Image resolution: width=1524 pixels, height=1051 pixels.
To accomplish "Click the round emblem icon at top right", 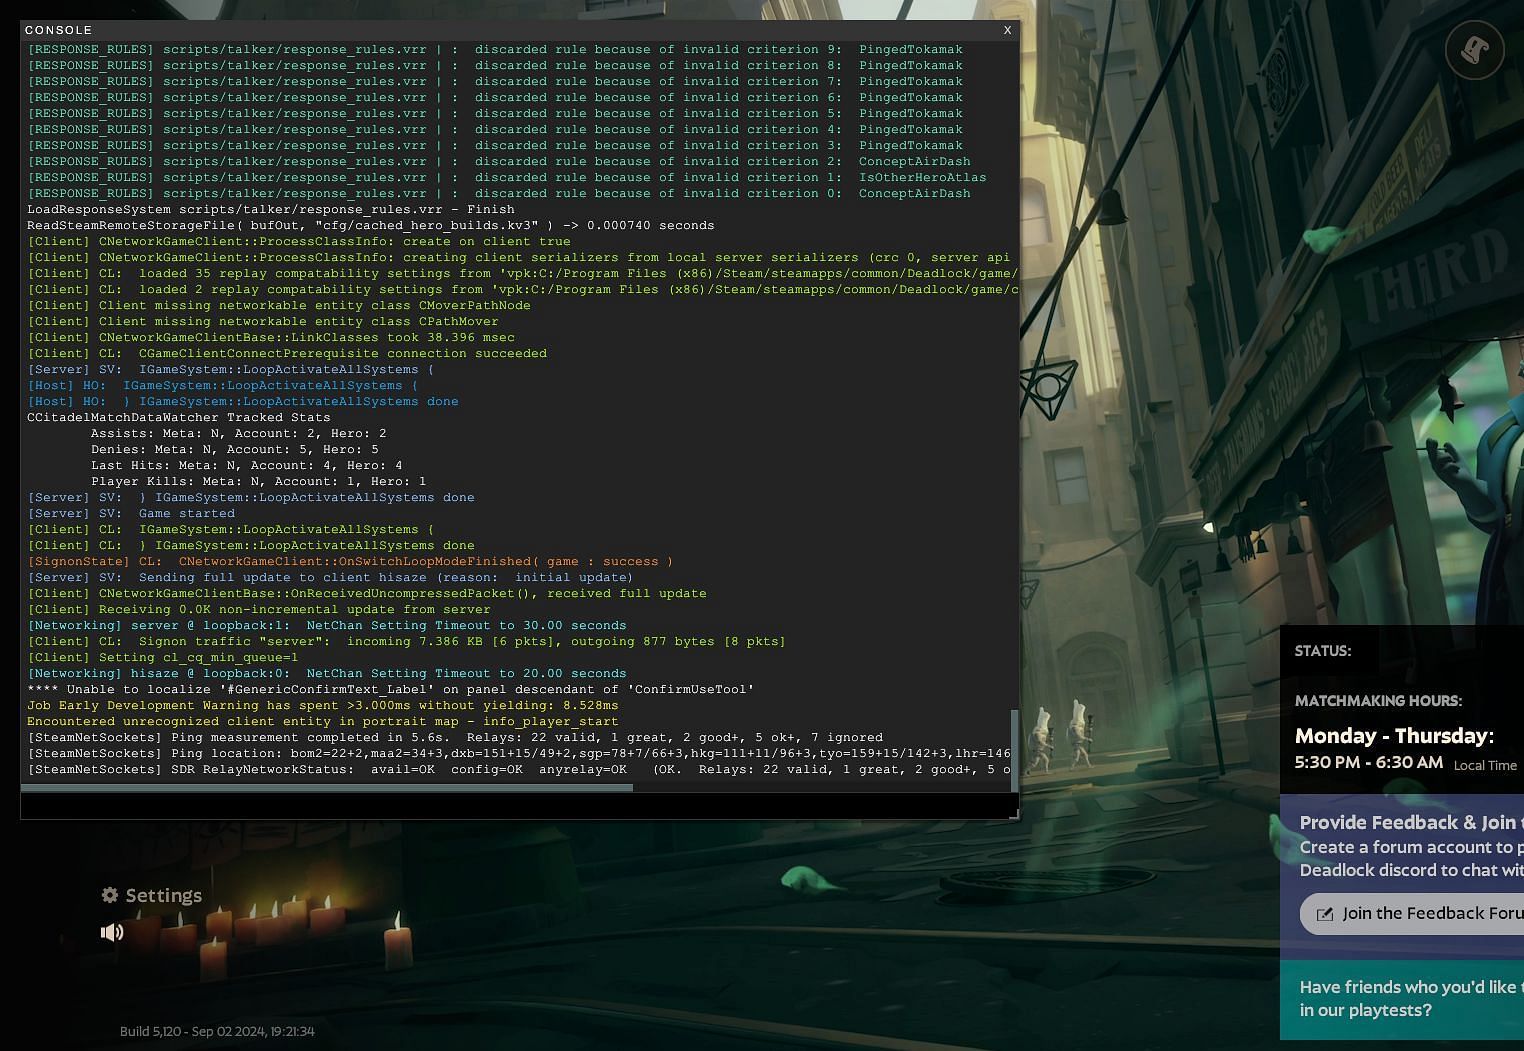I will [1474, 49].
